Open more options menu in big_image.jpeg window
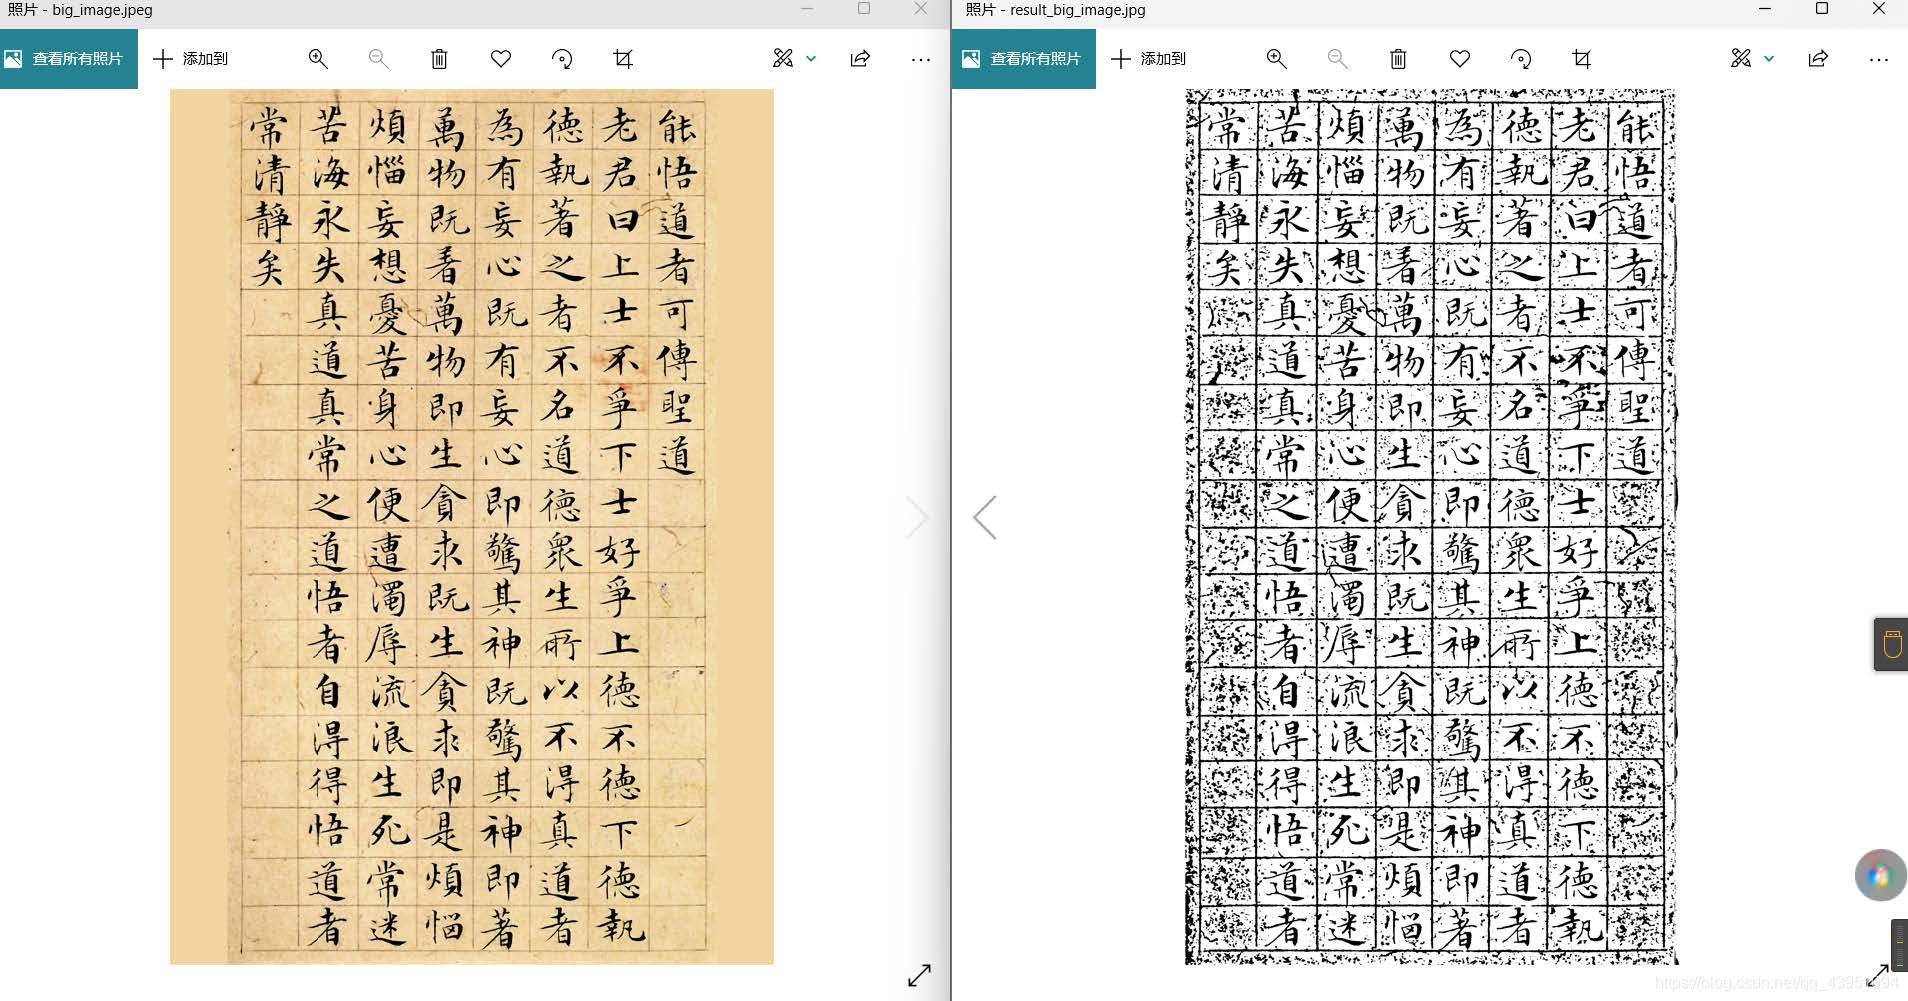Screen dimensions: 1908x1001 921,59
